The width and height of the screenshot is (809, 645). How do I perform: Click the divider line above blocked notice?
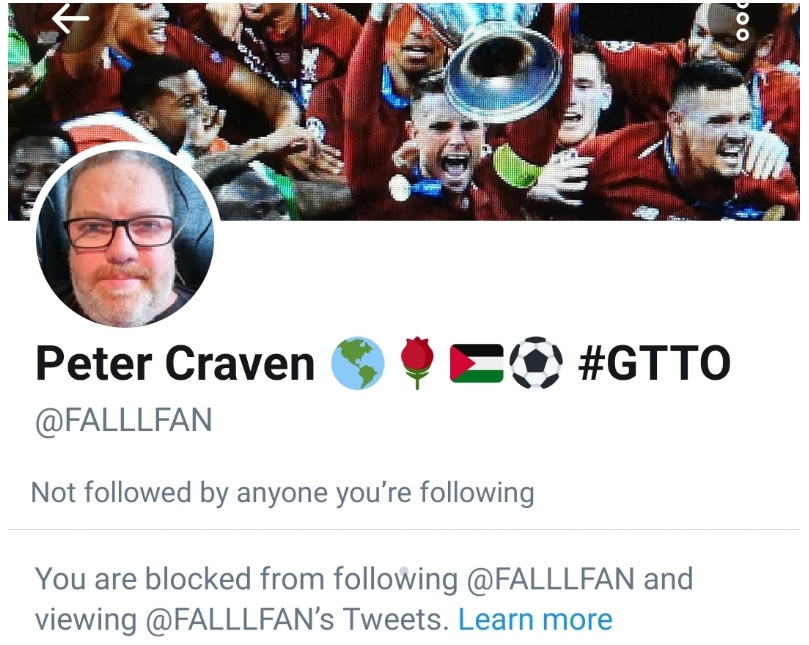[404, 529]
